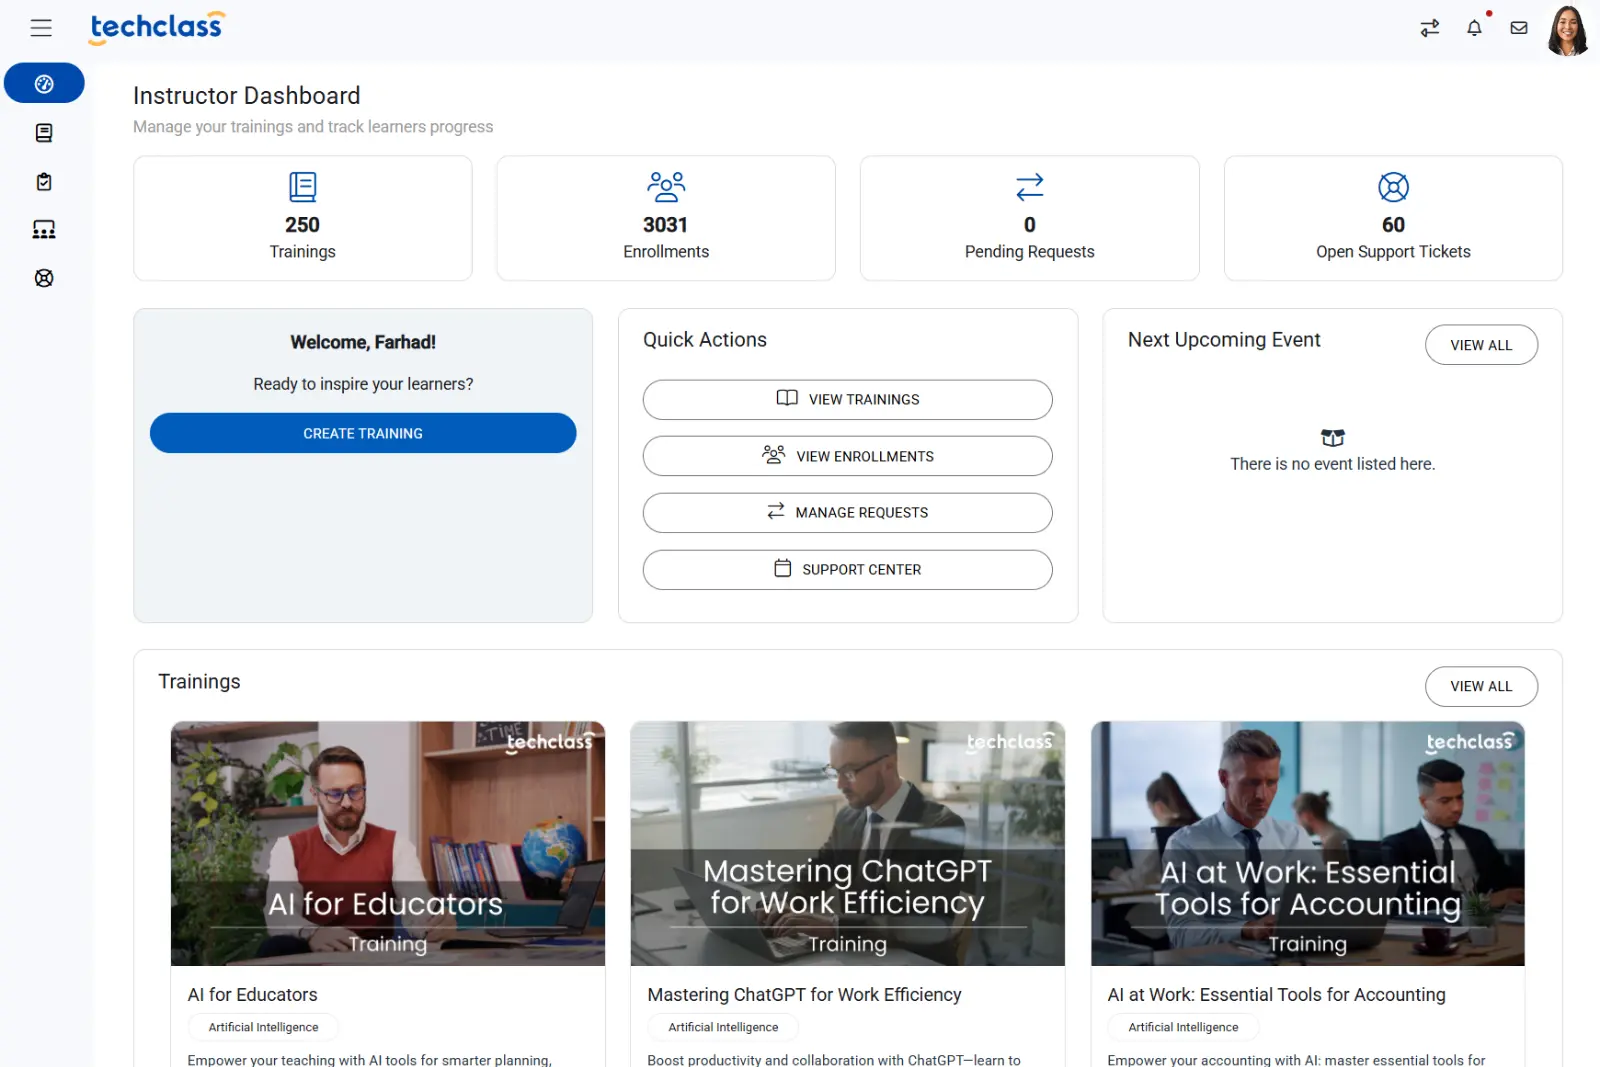Screen dimensions: 1600x1067
Task: Click the Welcome, Farhad! text
Action: tap(363, 342)
